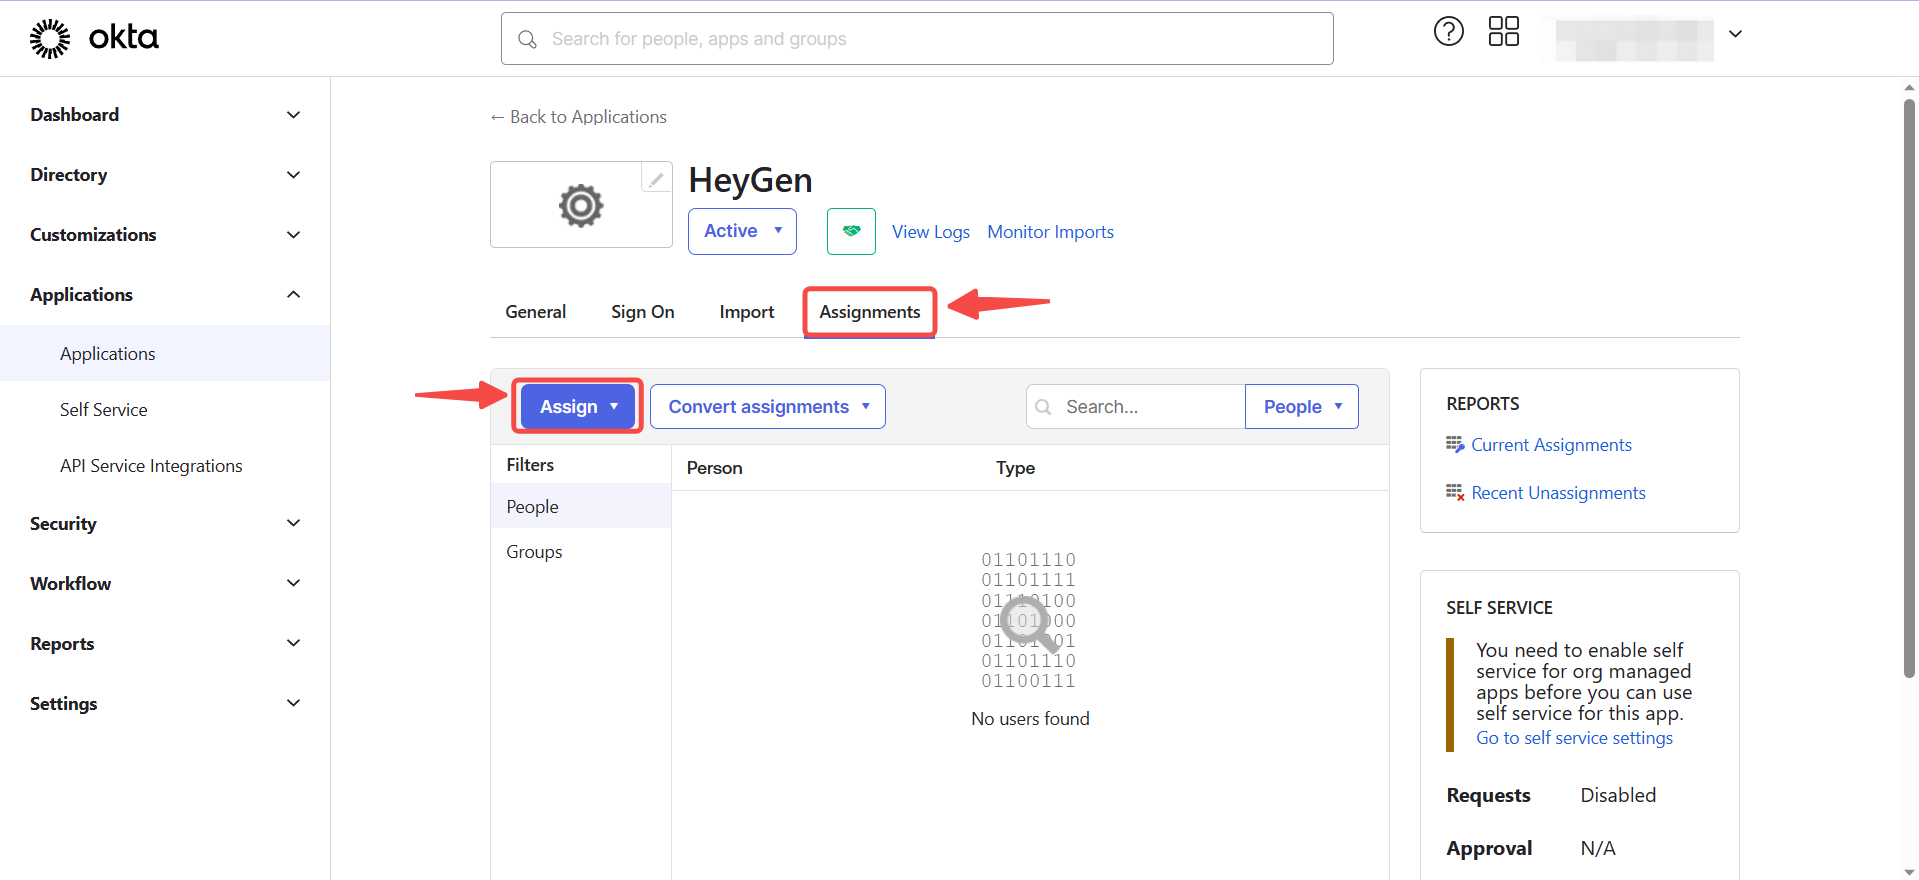
Task: Click the scrollbar down arrow
Action: tap(1909, 871)
